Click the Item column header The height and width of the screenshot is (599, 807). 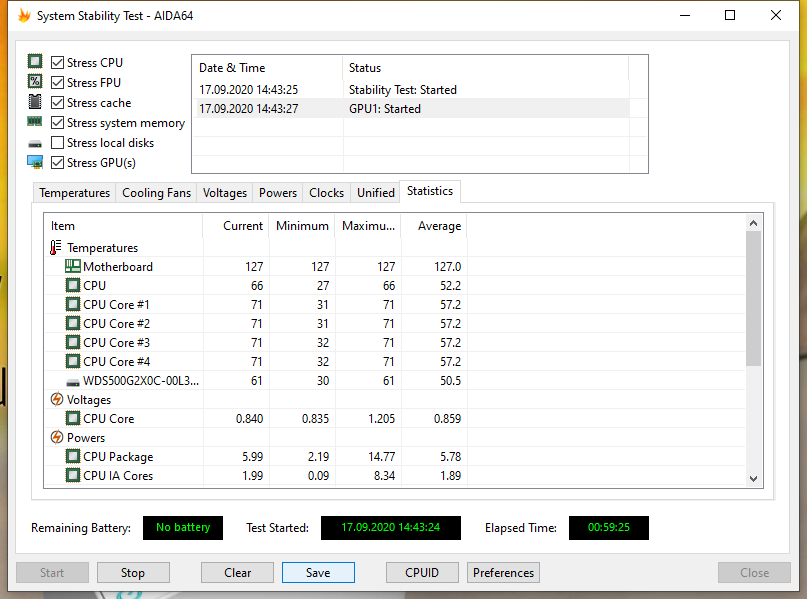tap(124, 226)
